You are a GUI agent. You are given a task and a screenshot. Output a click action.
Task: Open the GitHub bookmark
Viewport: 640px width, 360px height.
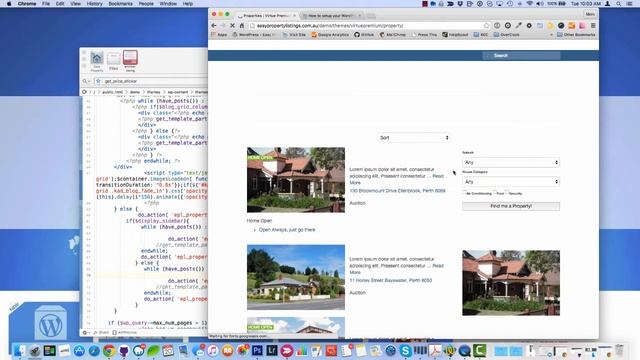coord(364,35)
